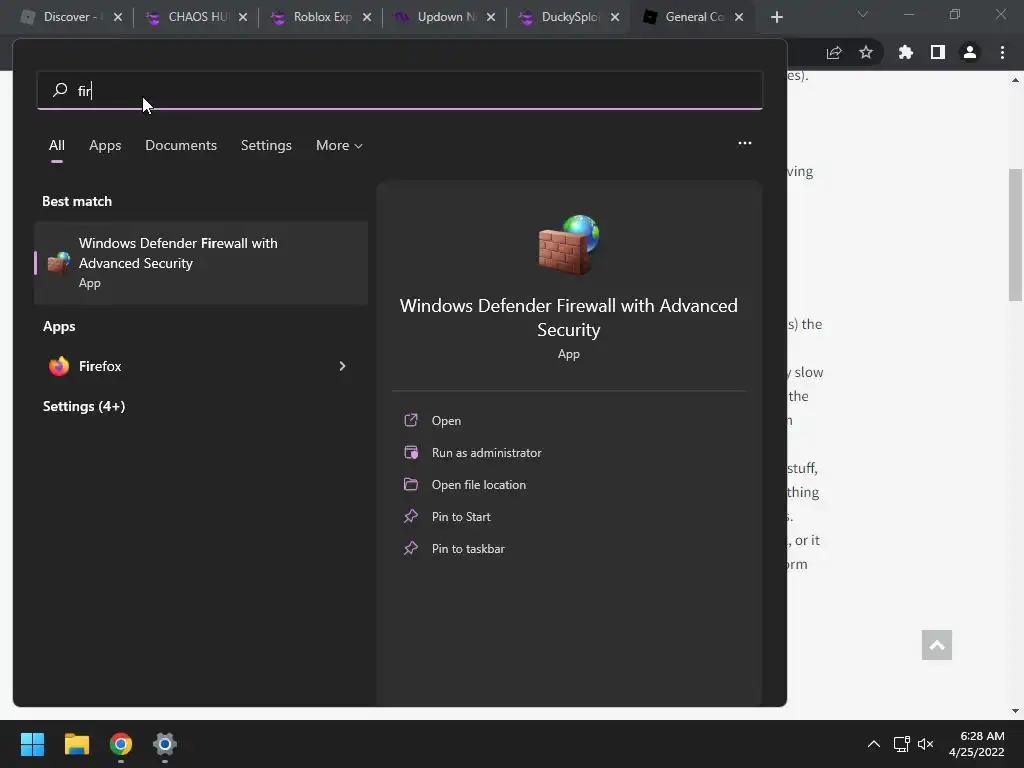This screenshot has height=768, width=1024.
Task: Close the DuckySploi browser tab
Action: coord(615,17)
